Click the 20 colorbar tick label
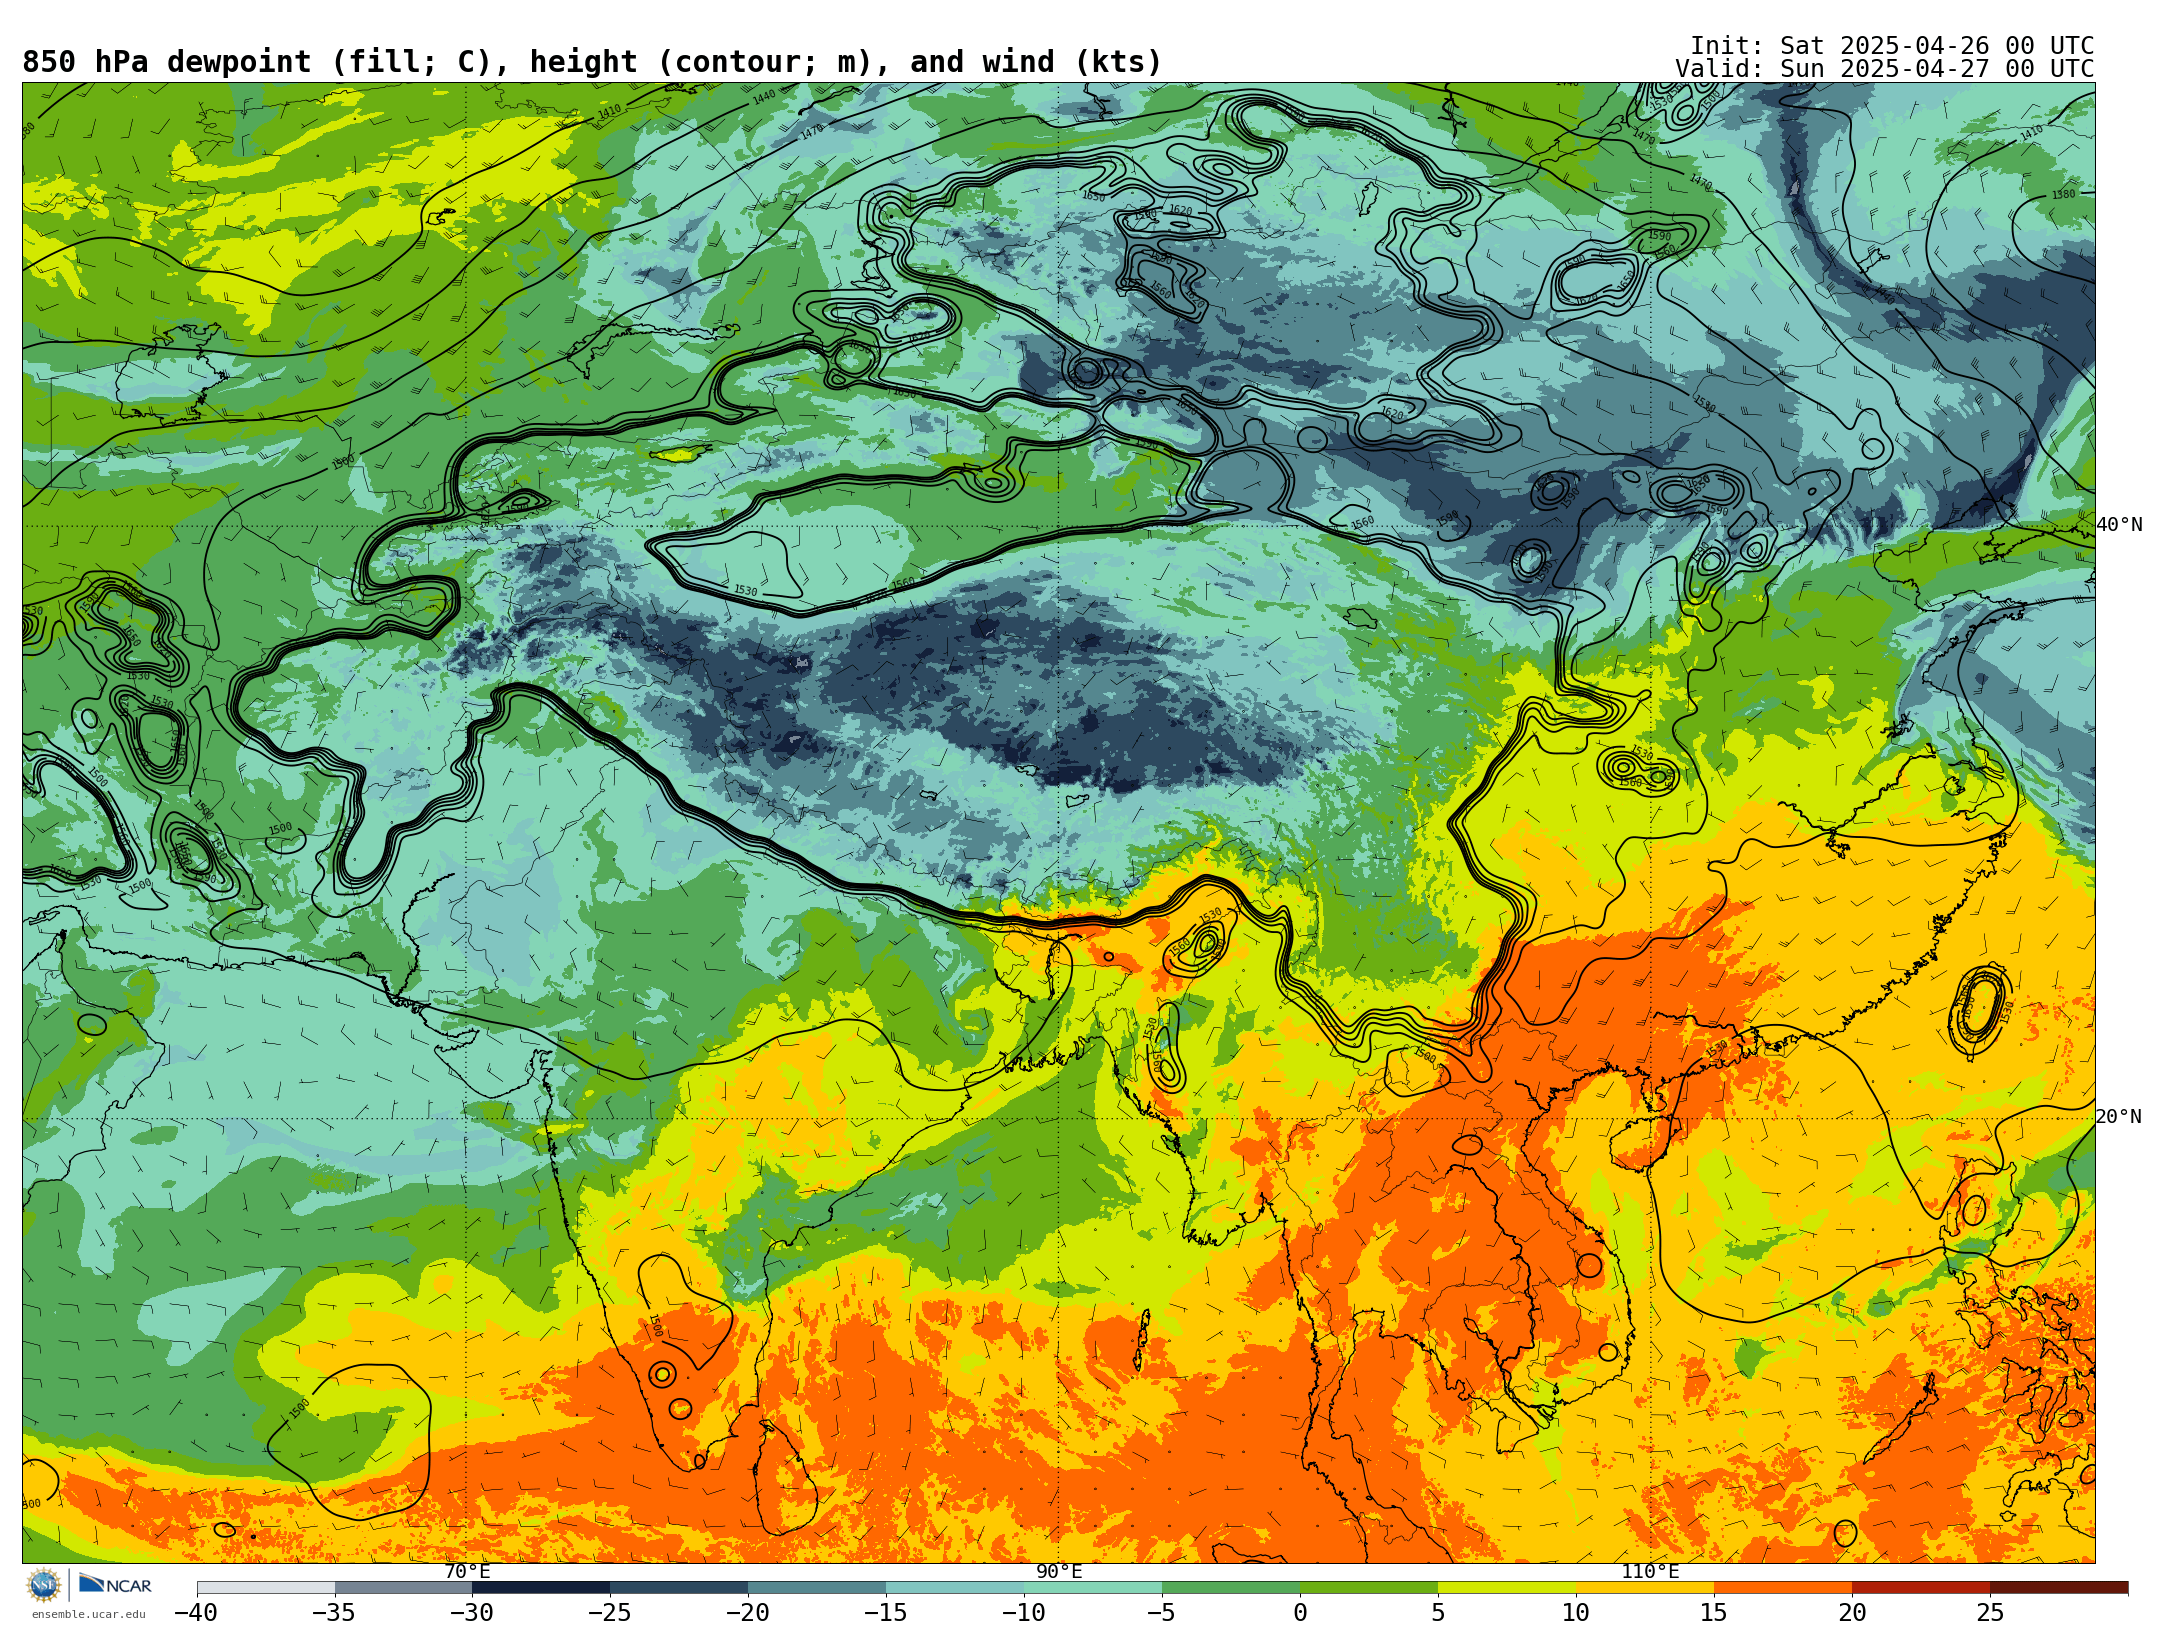This screenshot has height=1626, width=2160. pyautogui.click(x=1852, y=1613)
